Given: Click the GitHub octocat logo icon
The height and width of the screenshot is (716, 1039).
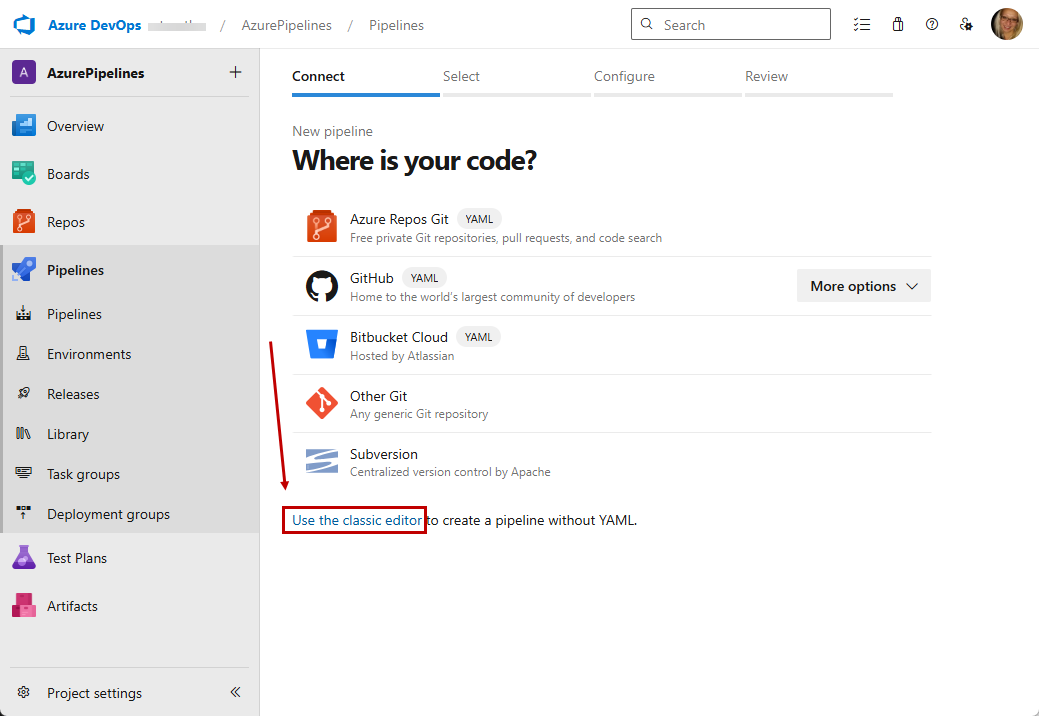Looking at the screenshot, I should [x=322, y=286].
